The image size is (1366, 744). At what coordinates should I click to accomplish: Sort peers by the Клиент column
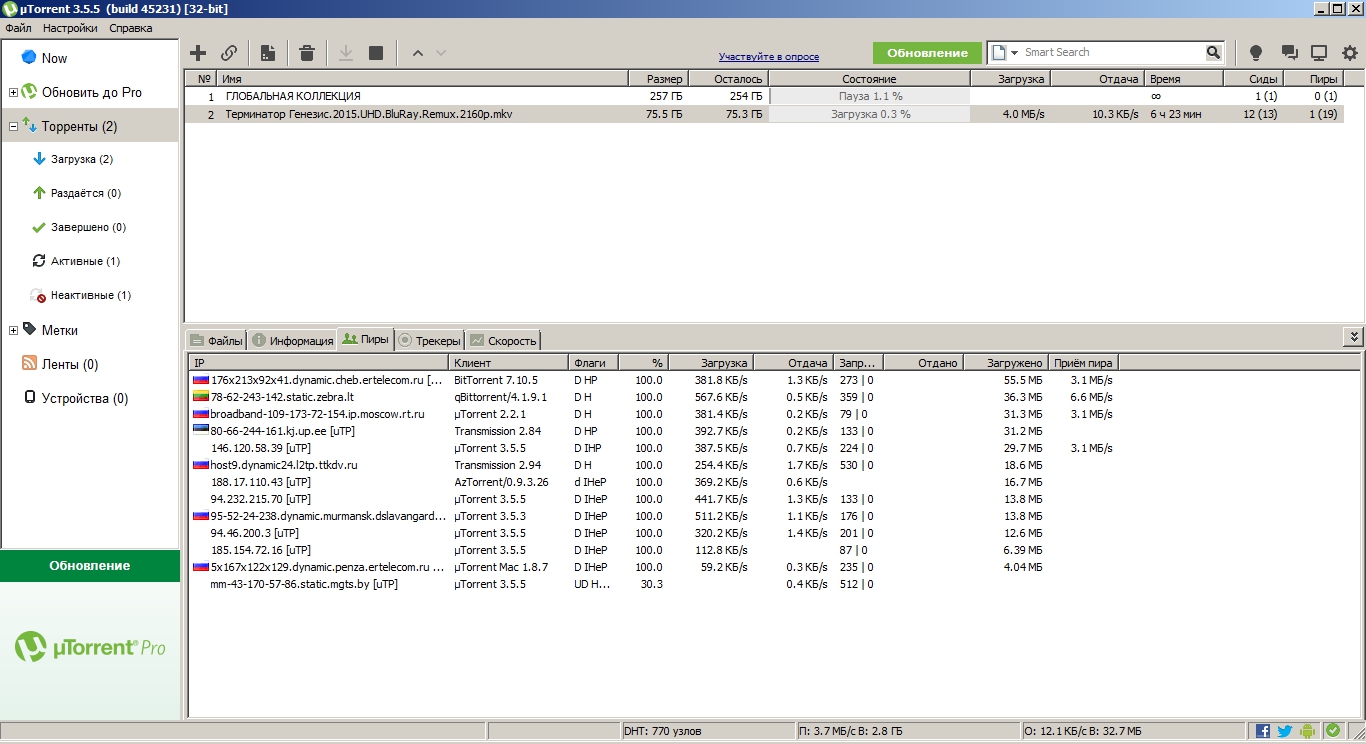coord(509,363)
